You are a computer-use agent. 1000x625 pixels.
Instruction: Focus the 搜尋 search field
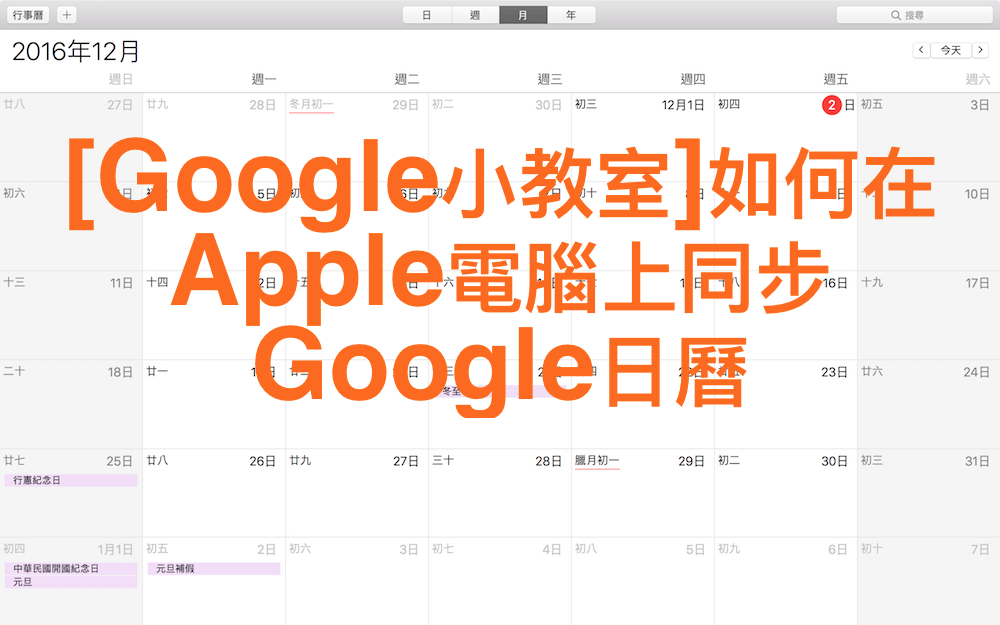click(915, 15)
